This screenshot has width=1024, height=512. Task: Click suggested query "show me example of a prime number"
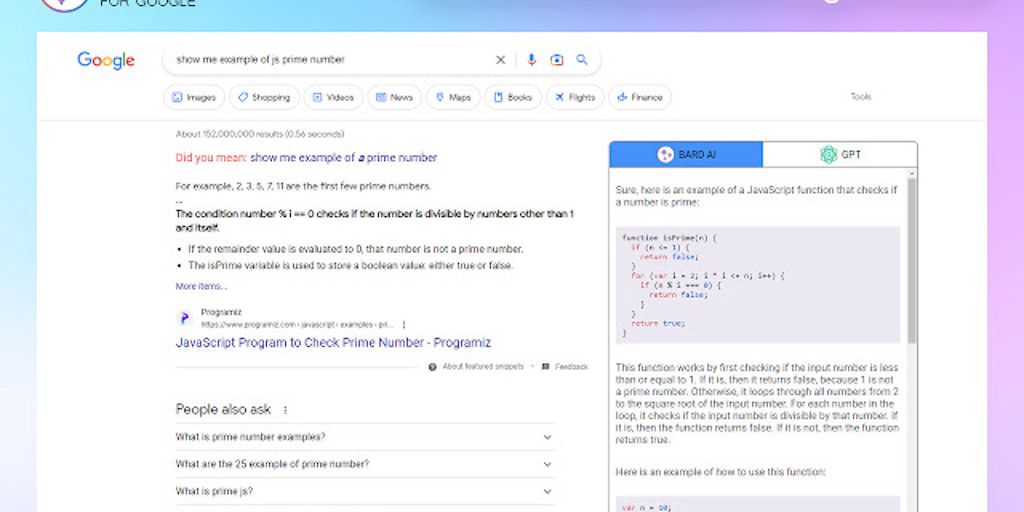344,157
